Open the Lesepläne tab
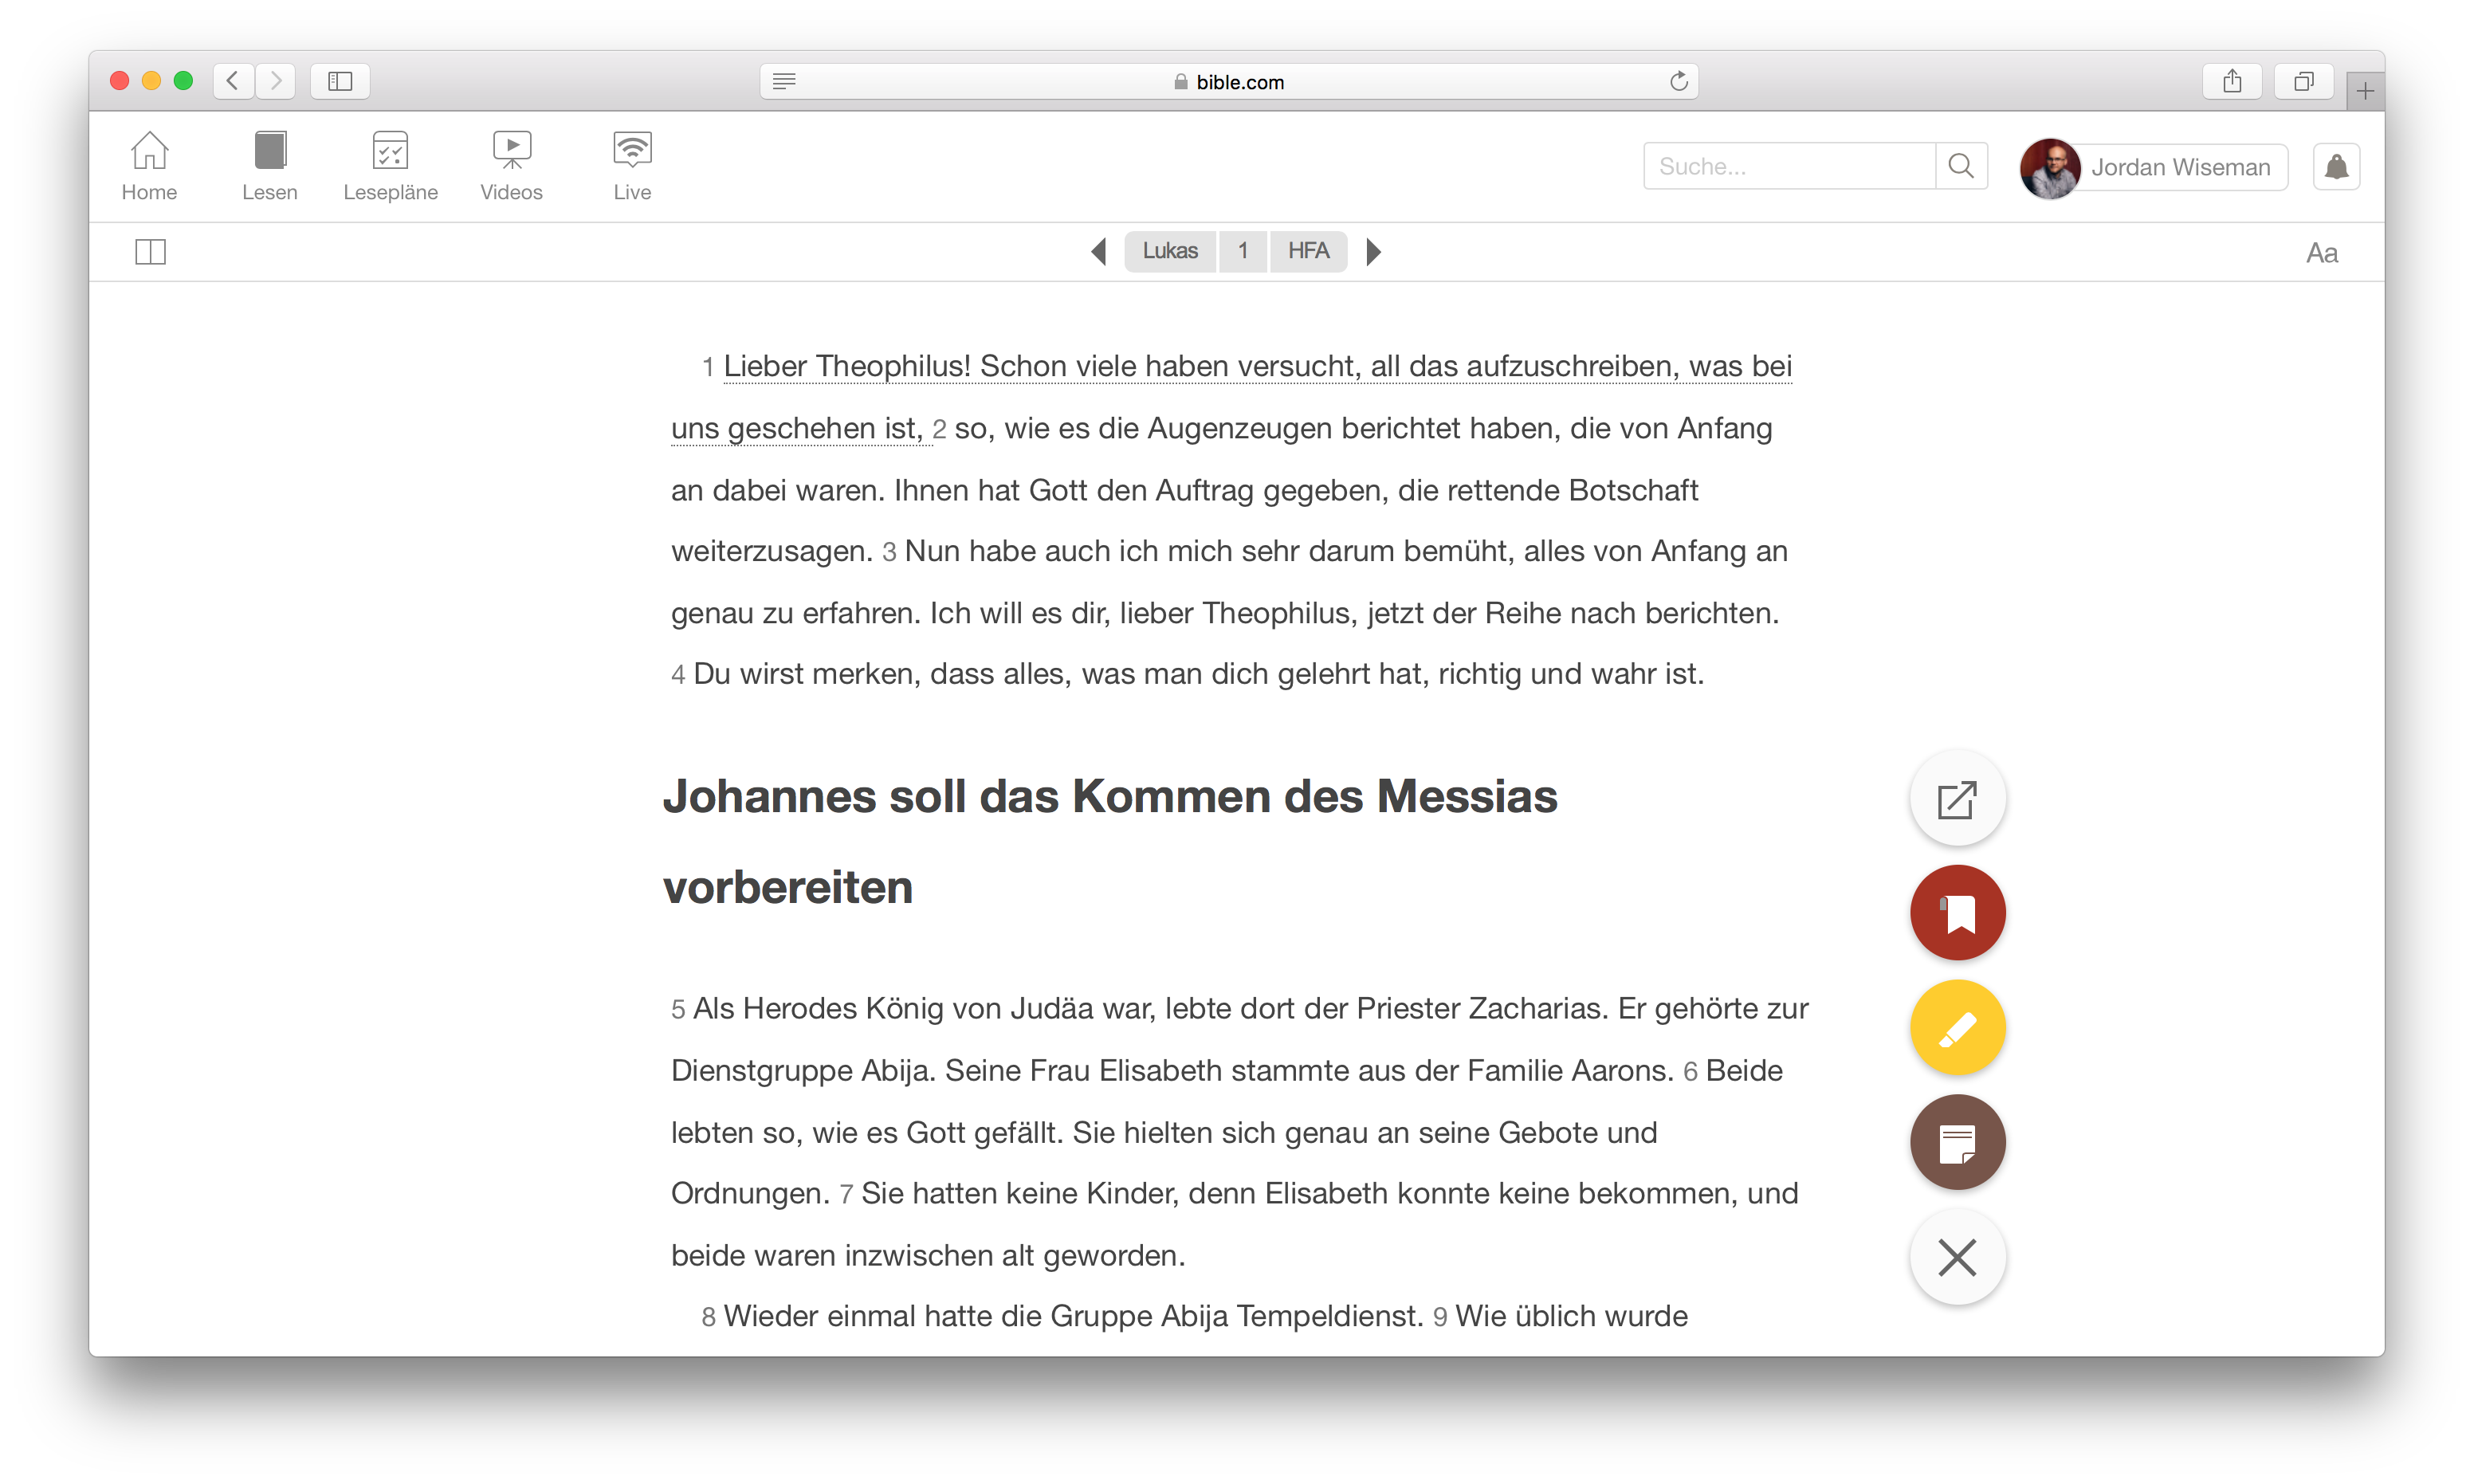Viewport: 2474px width, 1484px height. [390, 166]
